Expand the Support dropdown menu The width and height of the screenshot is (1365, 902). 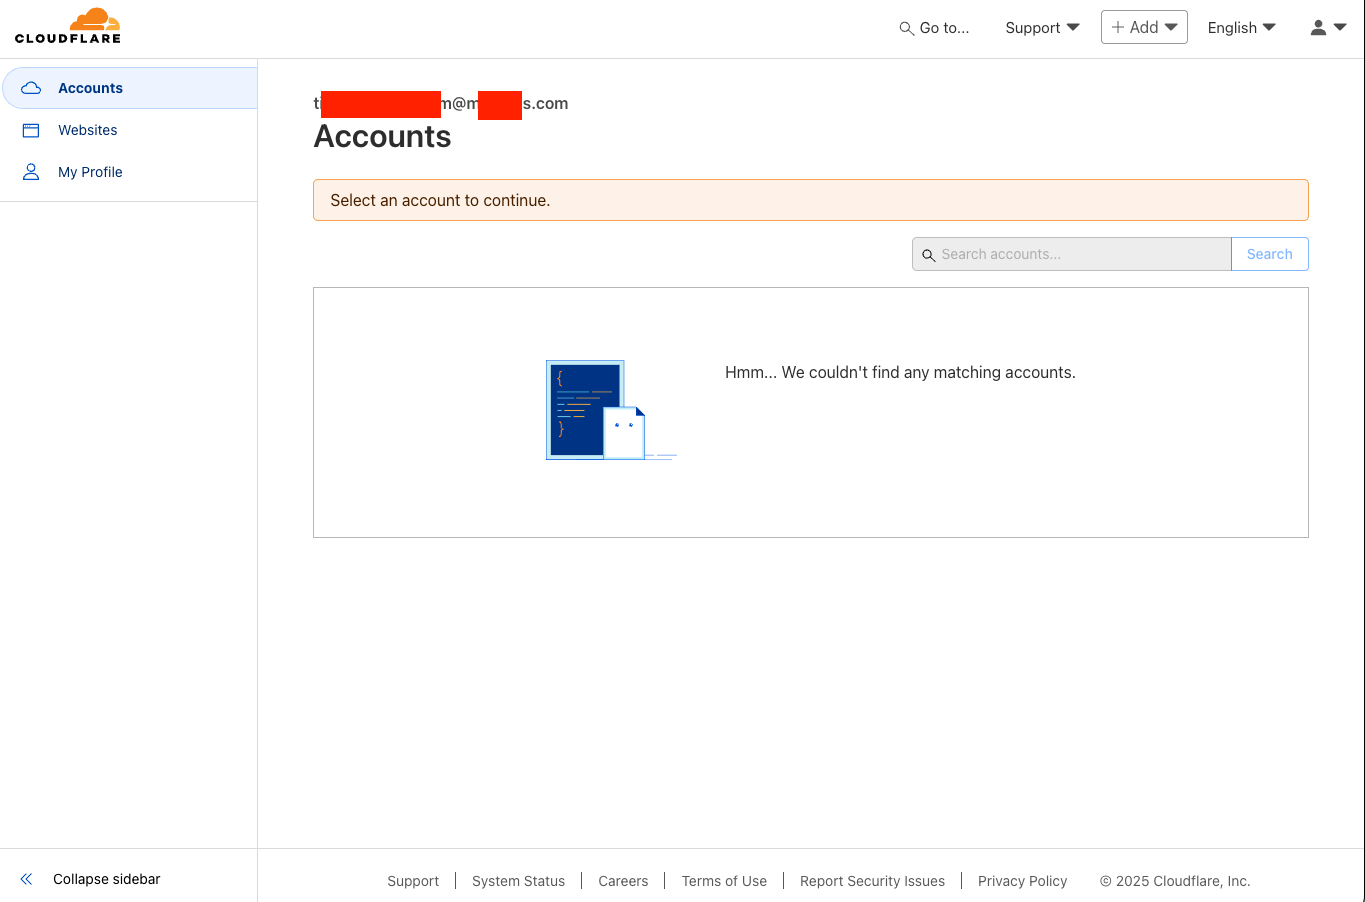(1042, 28)
